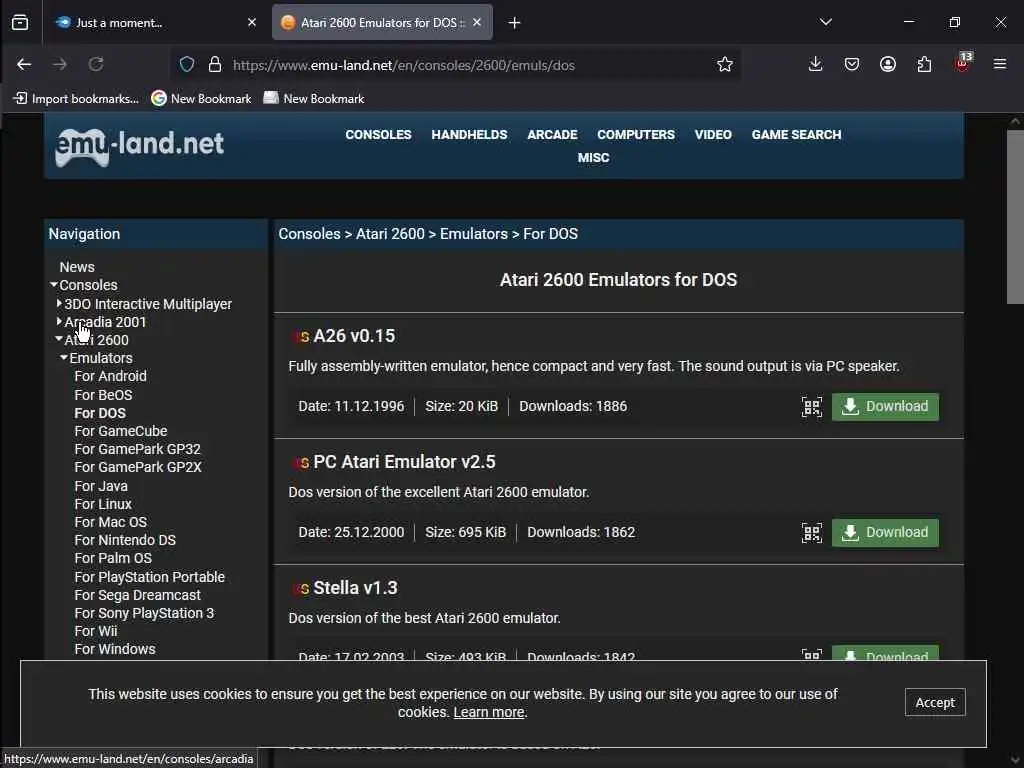The image size is (1024, 768).
Task: Select For GameCube emulators
Action: tap(121, 431)
